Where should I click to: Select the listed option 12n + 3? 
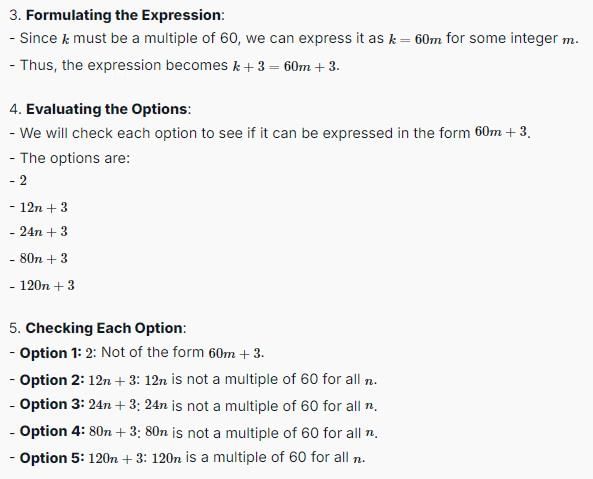(x=43, y=207)
